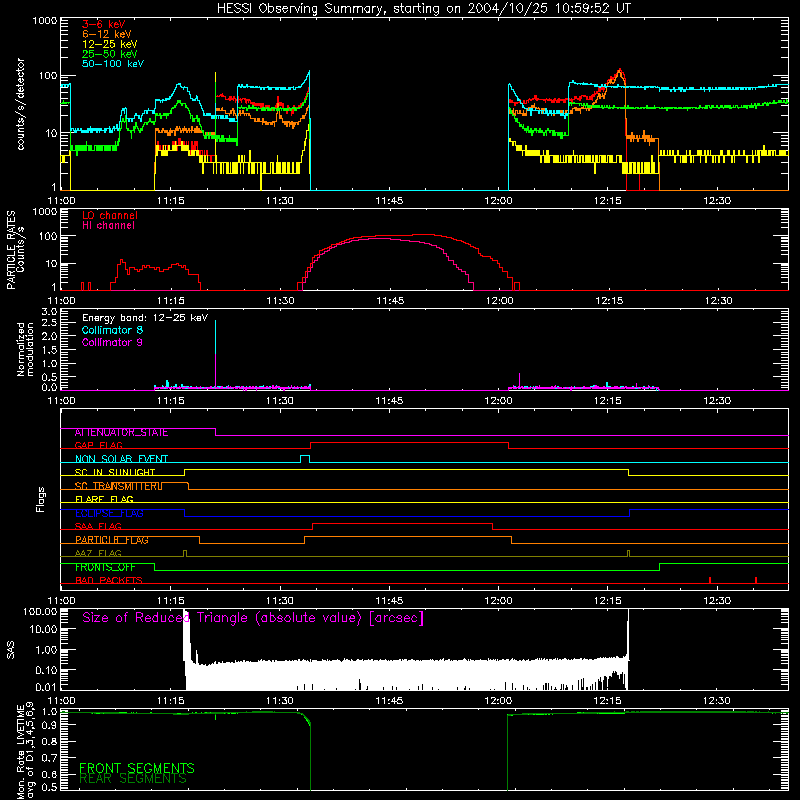Click the NON_SOLAR_EVENT pulse near 11:33

click(305, 459)
